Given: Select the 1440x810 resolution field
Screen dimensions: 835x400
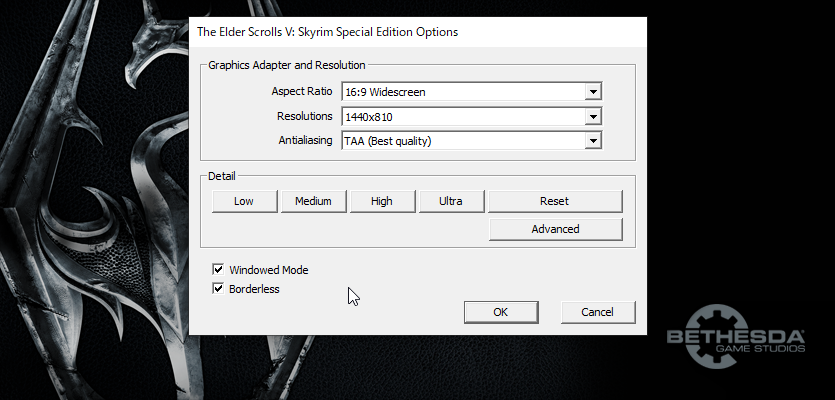Looking at the screenshot, I should 472,117.
